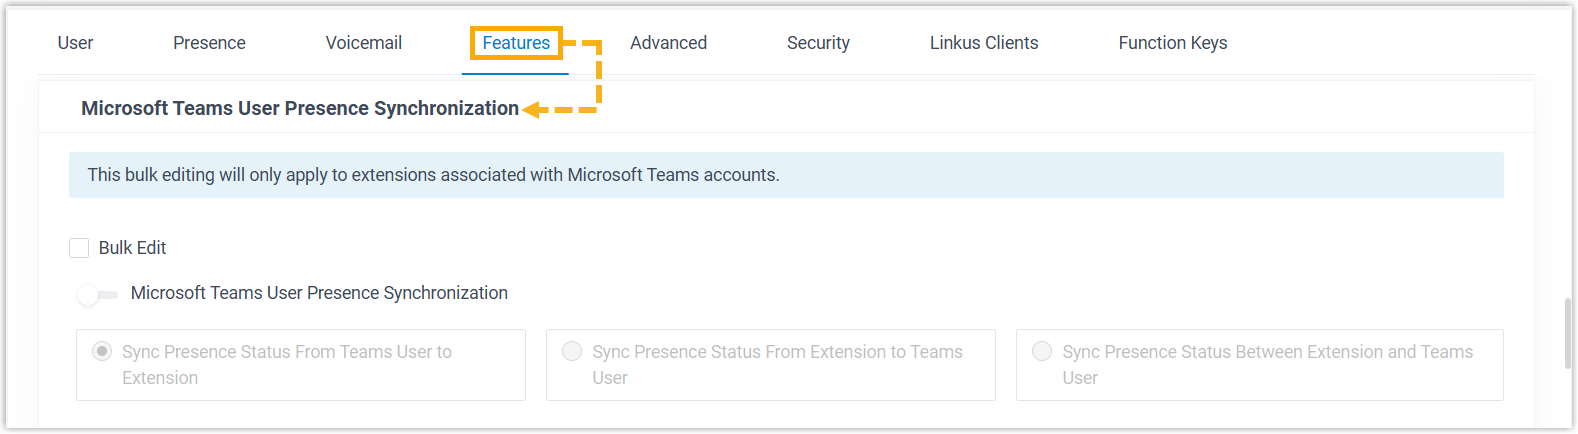This screenshot has height=434, width=1578.
Task: Click the blue bulk editing info banner
Action: point(786,175)
